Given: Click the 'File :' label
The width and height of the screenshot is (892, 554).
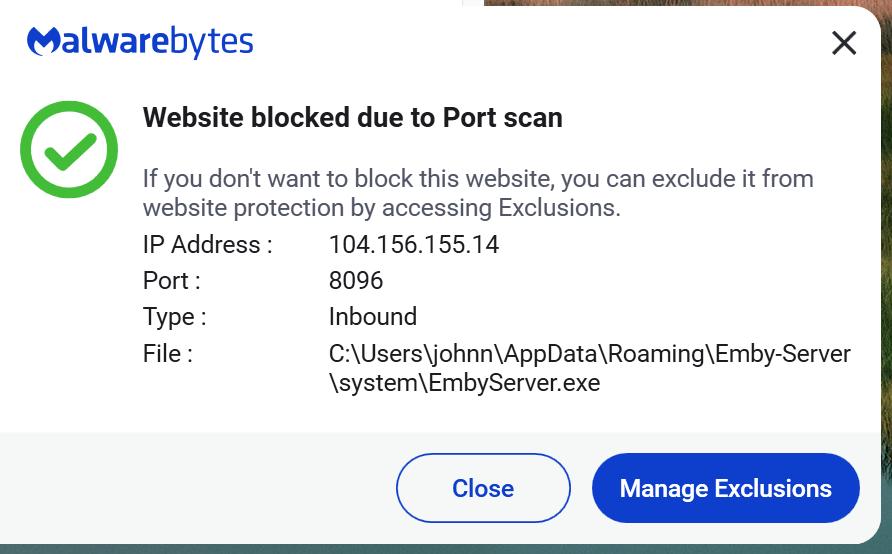Looking at the screenshot, I should click(x=167, y=353).
